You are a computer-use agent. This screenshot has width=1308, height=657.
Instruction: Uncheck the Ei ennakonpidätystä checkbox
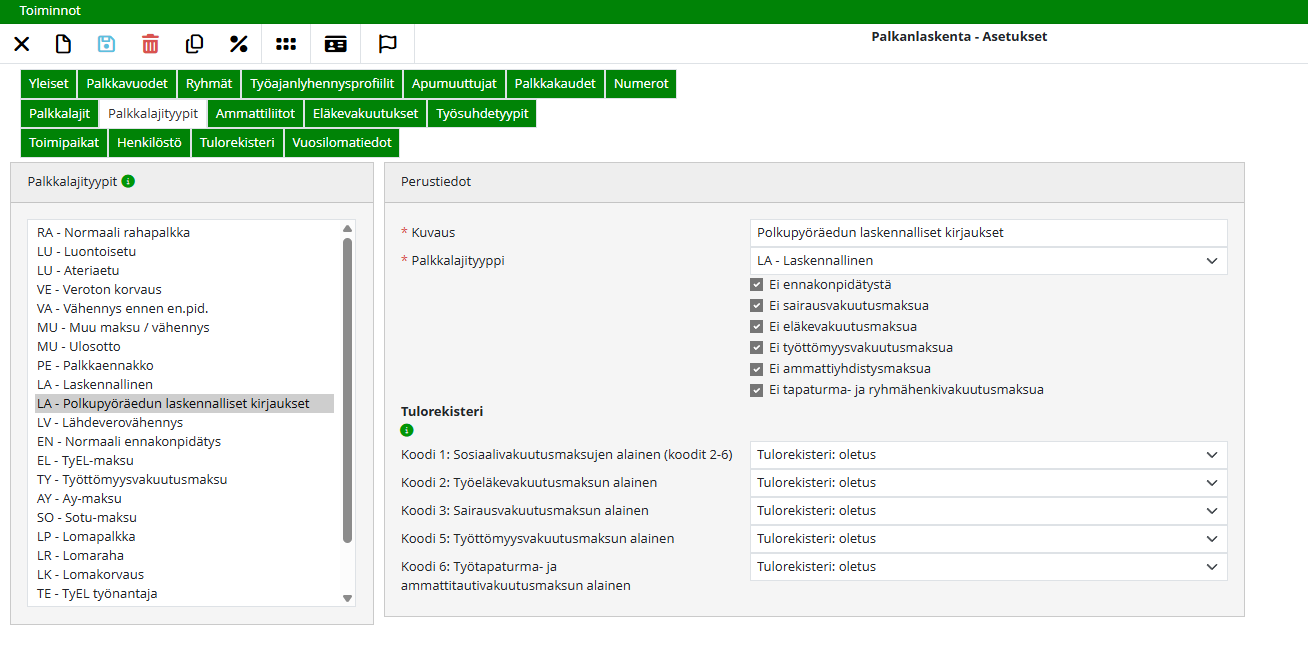(757, 285)
